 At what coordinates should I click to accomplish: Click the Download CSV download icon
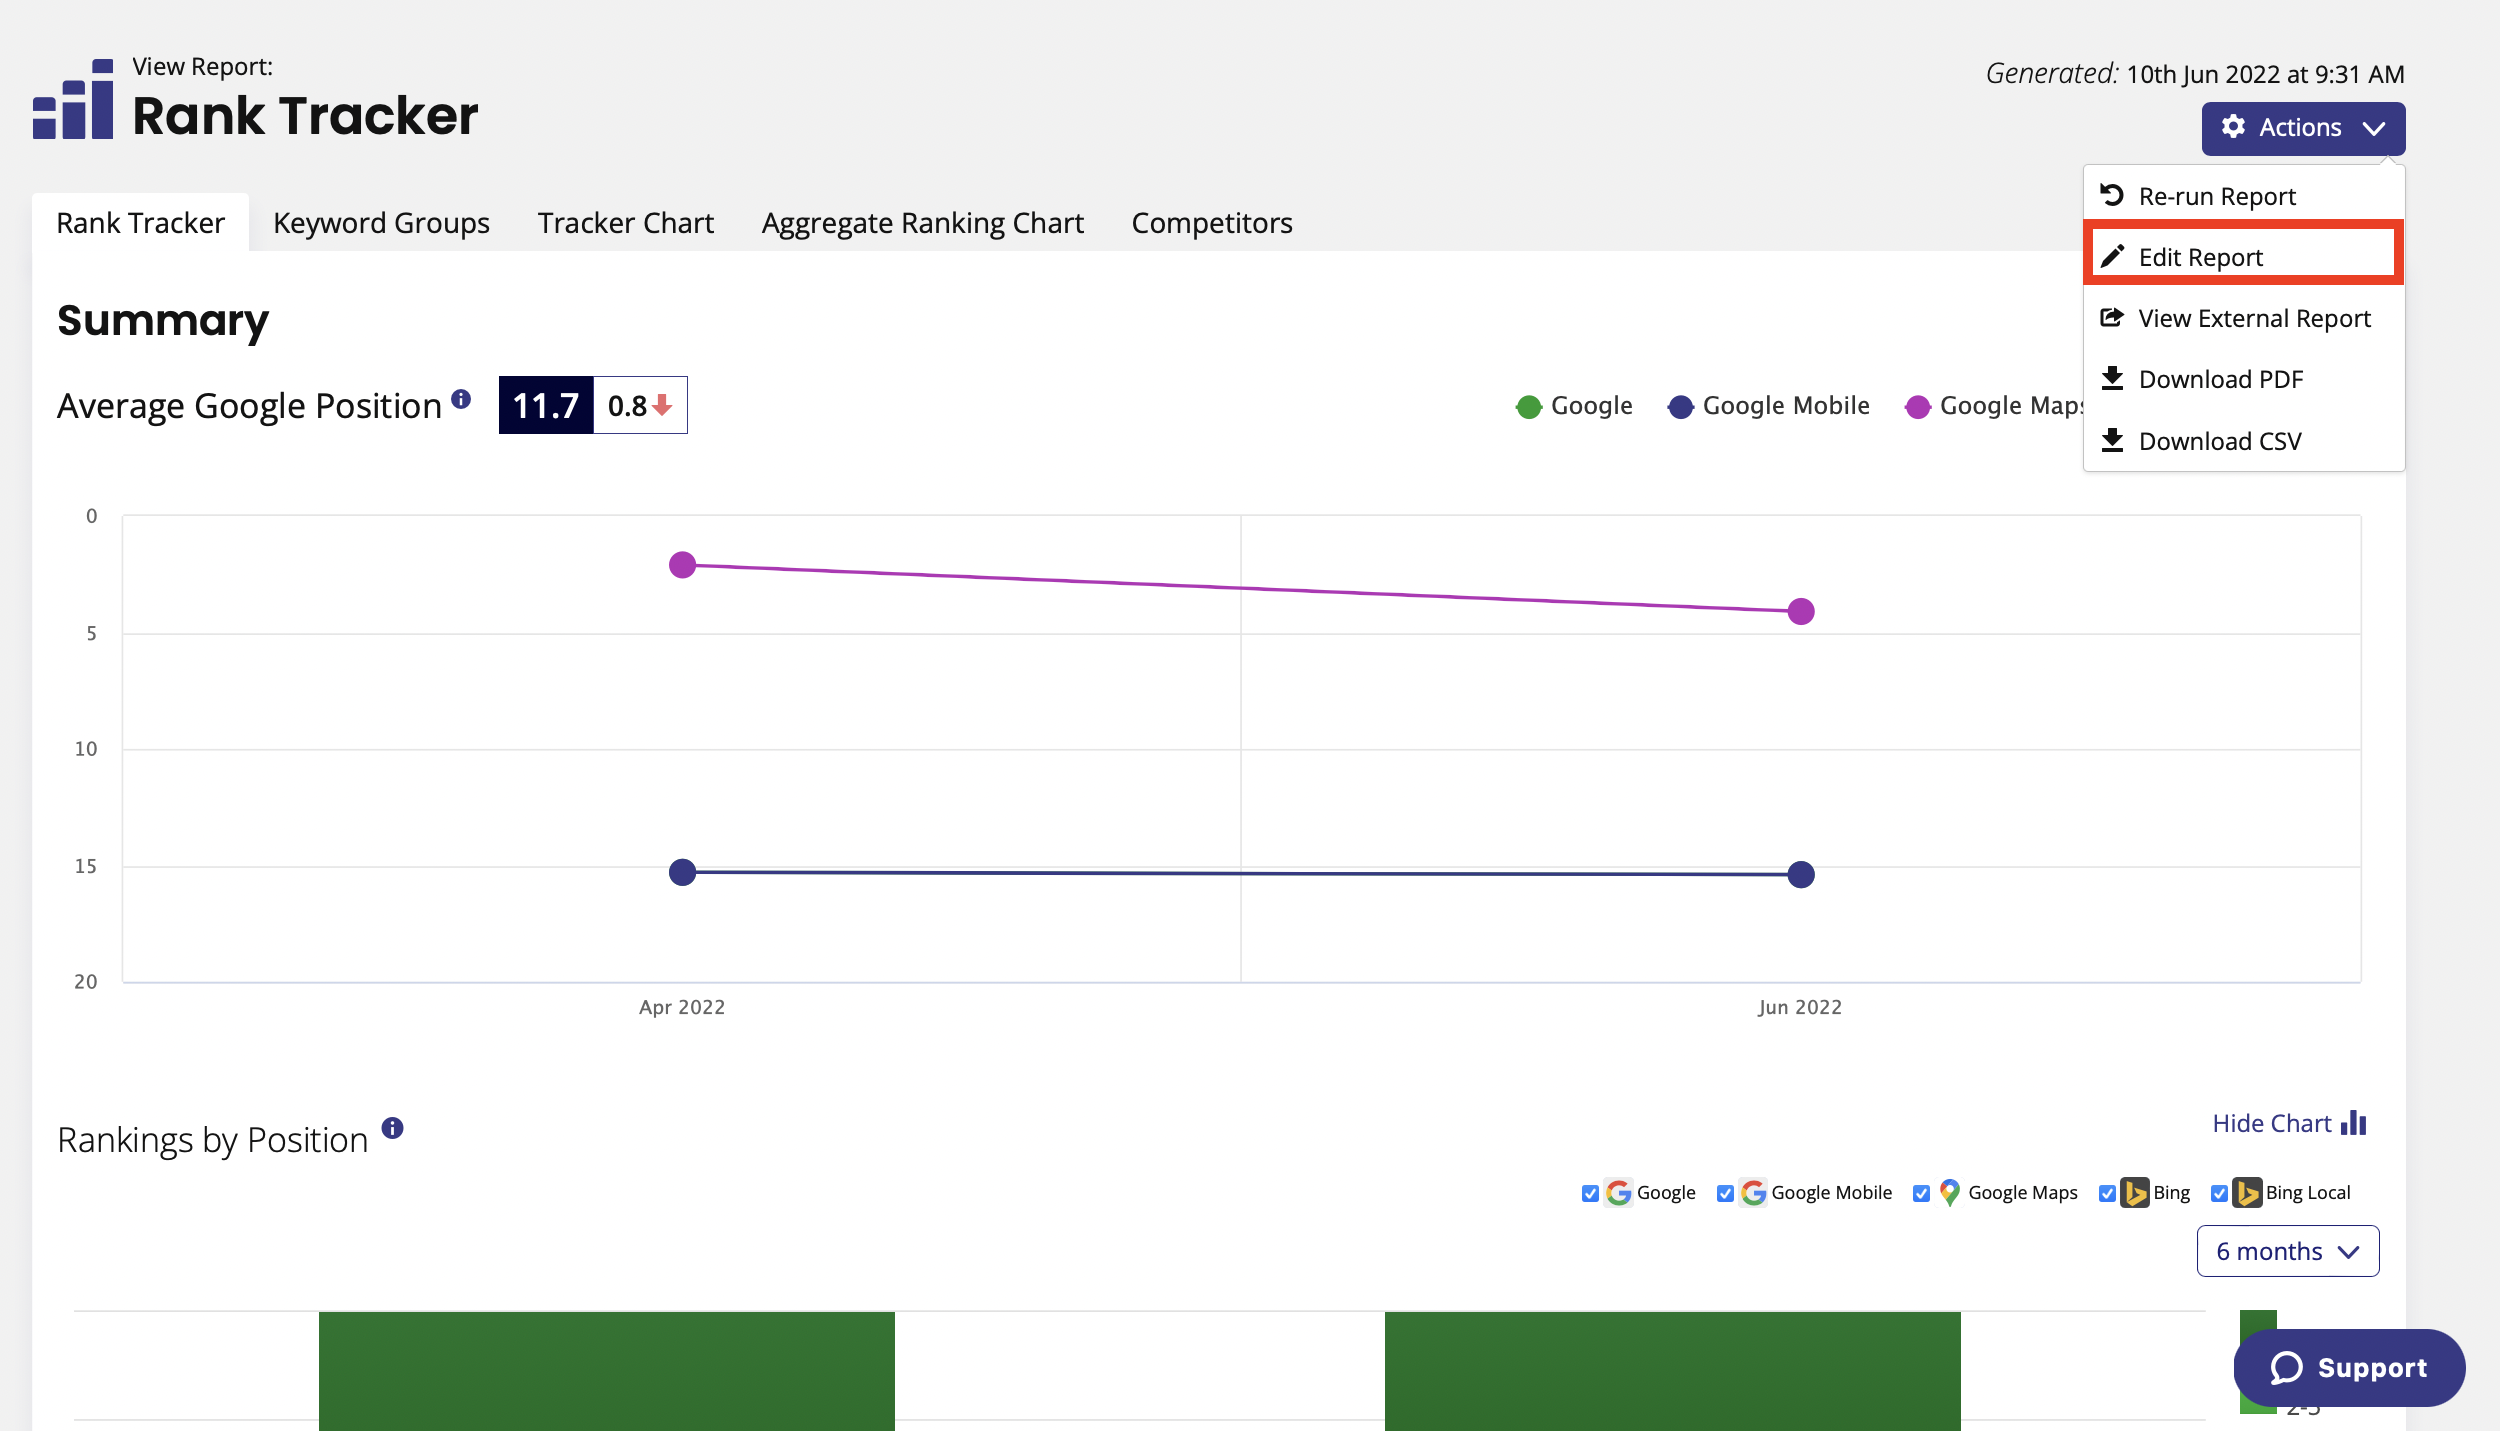point(2112,441)
